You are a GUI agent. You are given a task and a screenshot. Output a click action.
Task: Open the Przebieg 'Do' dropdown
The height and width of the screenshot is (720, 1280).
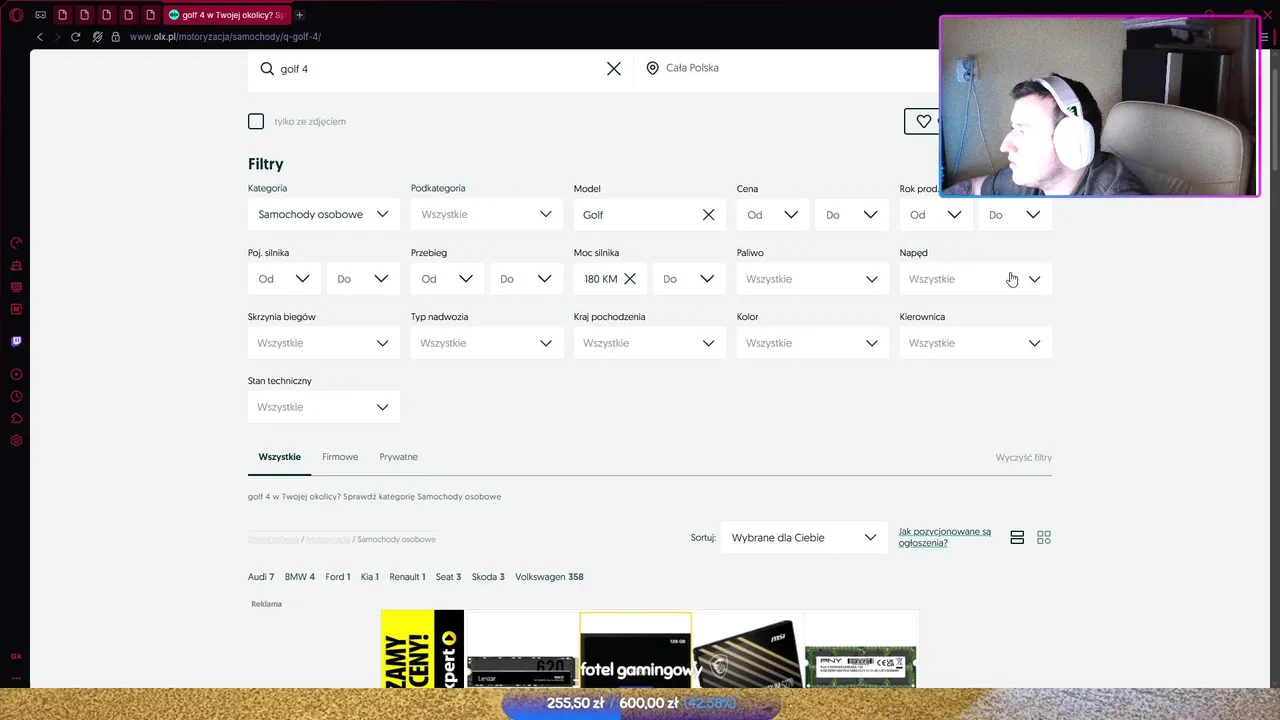pyautogui.click(x=526, y=278)
